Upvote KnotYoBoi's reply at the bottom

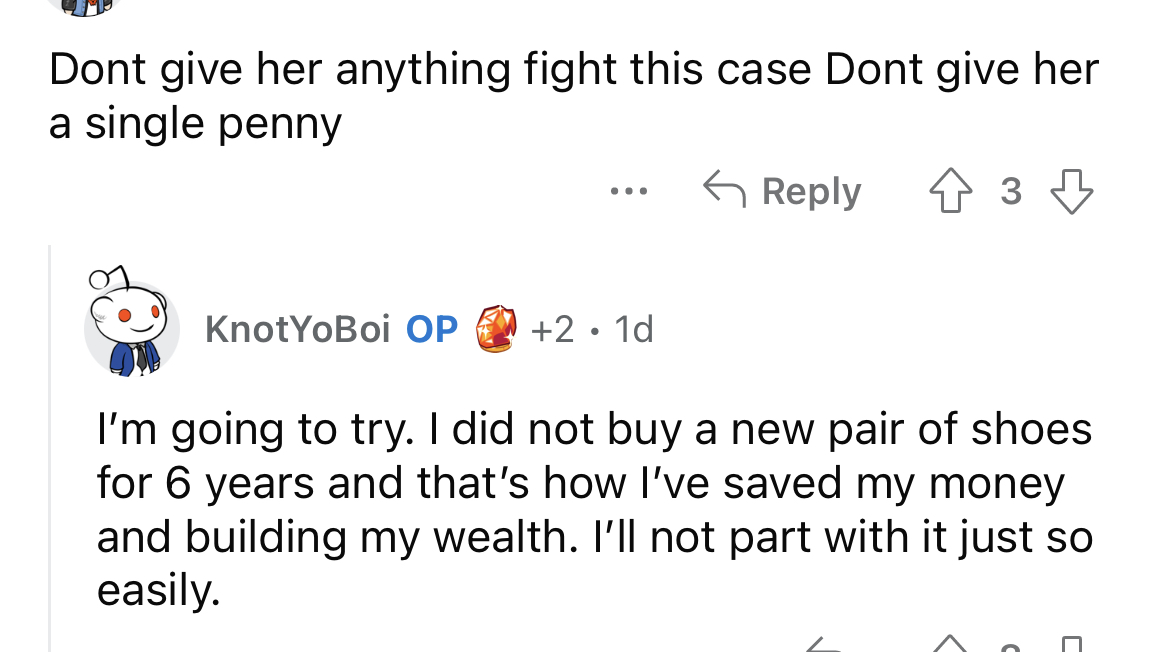948,645
